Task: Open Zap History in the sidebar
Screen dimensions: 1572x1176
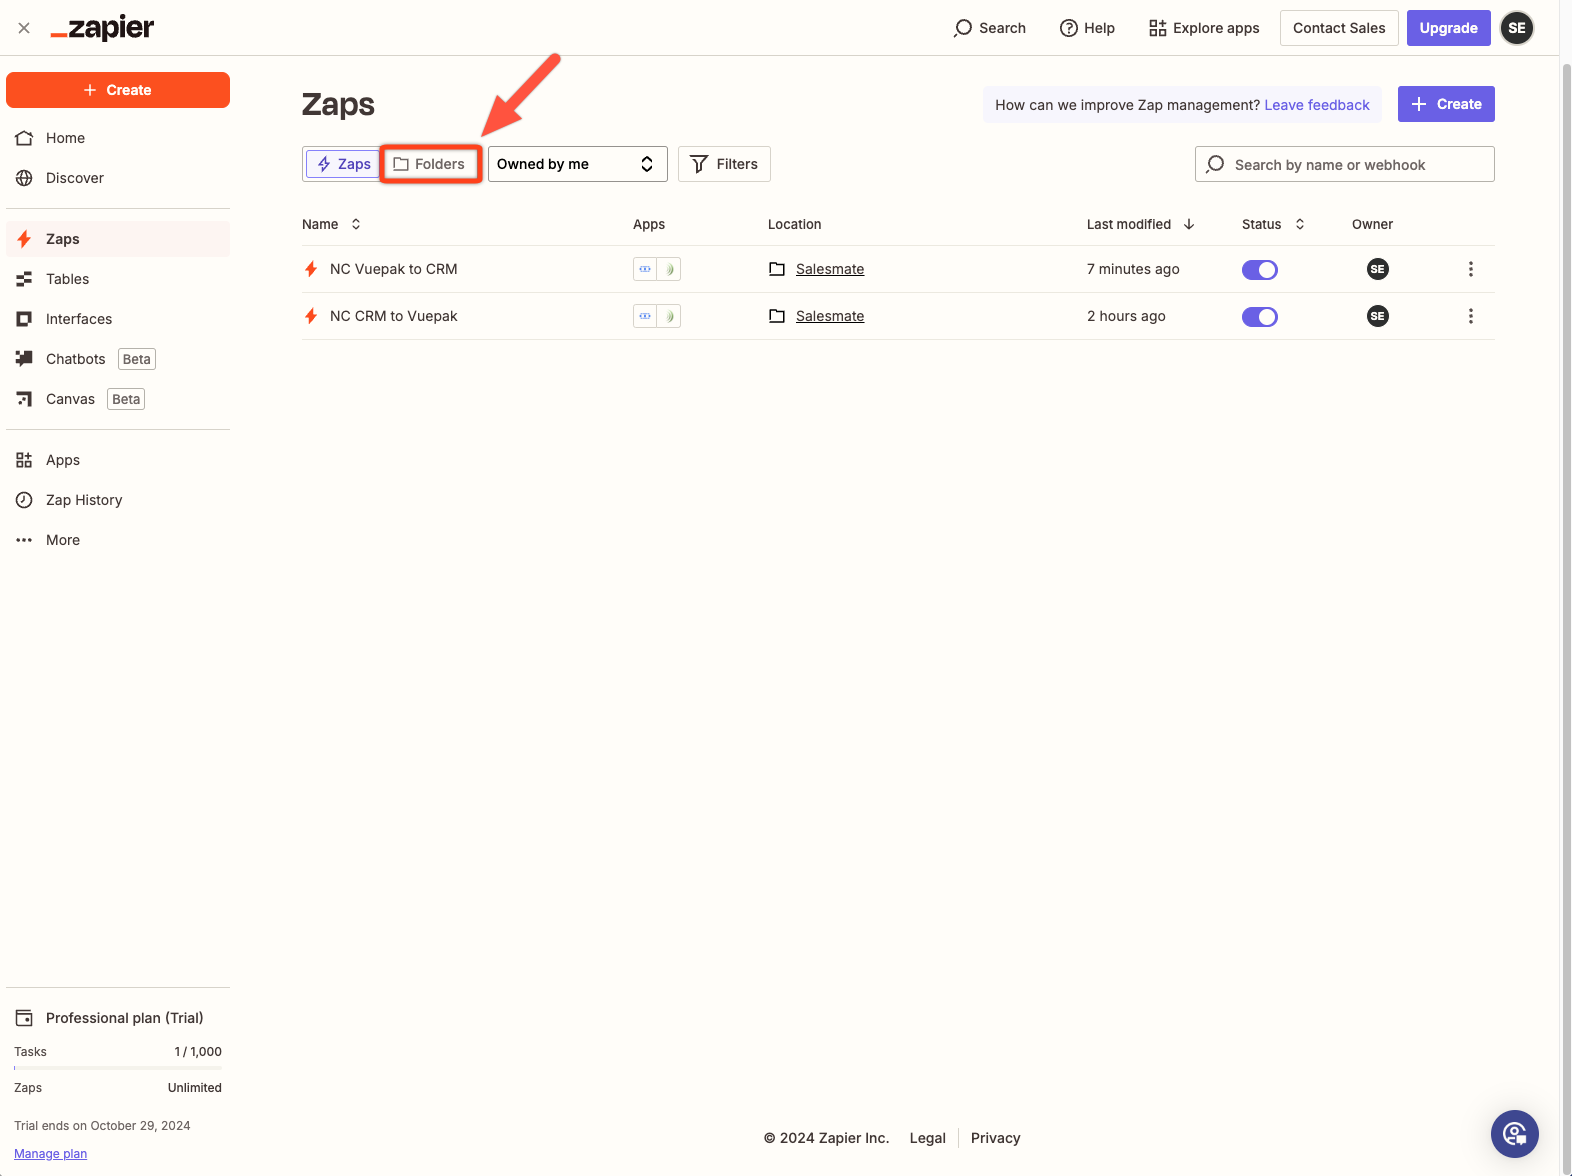Action: (118, 500)
